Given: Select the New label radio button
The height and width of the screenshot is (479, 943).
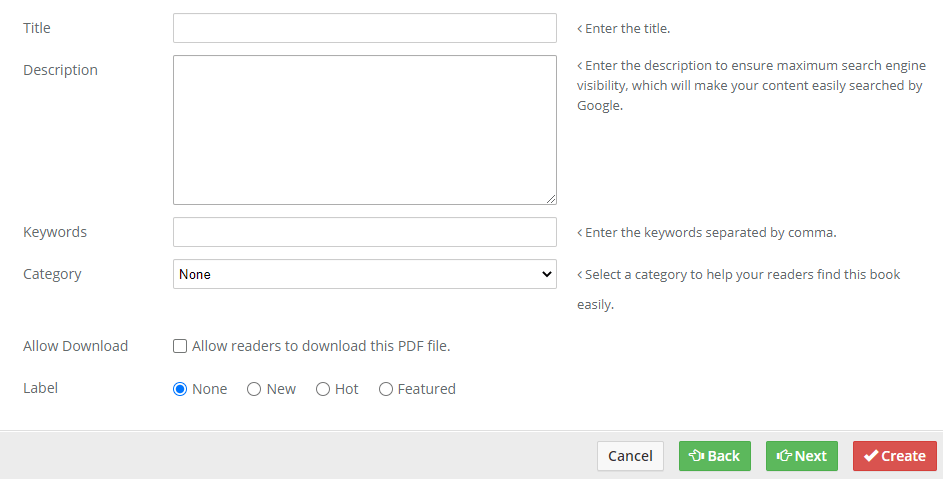Looking at the screenshot, I should [254, 389].
